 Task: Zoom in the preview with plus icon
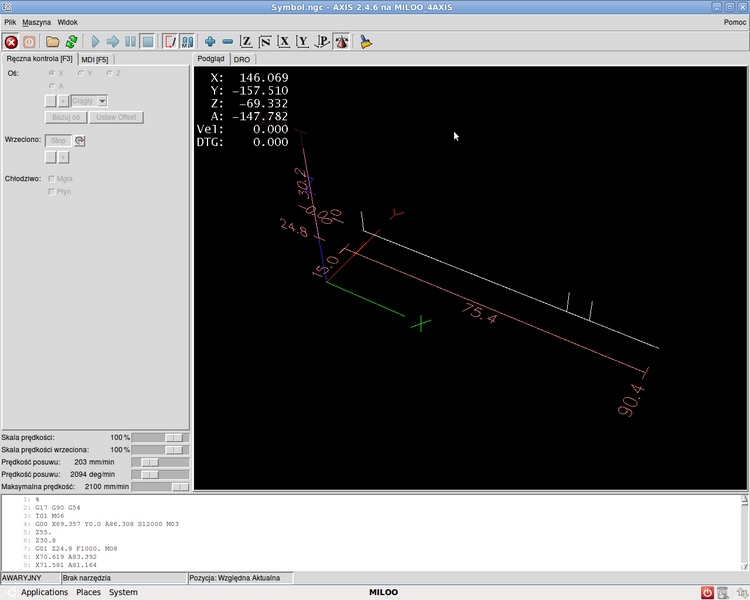coord(210,42)
